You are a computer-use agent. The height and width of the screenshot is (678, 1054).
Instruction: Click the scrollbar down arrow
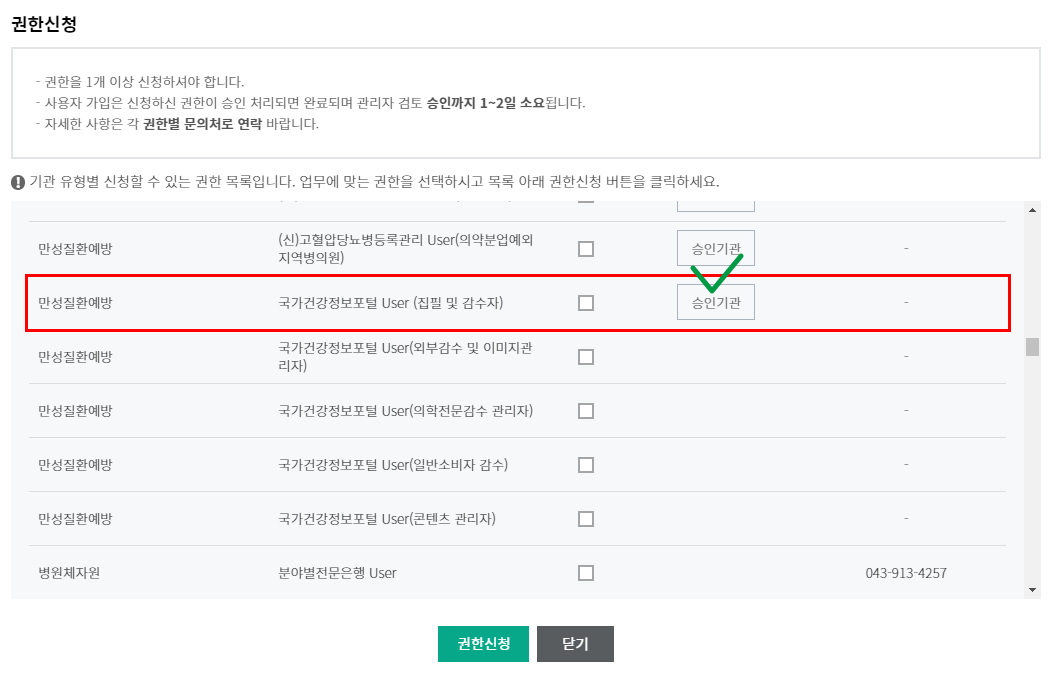pyautogui.click(x=1032, y=590)
